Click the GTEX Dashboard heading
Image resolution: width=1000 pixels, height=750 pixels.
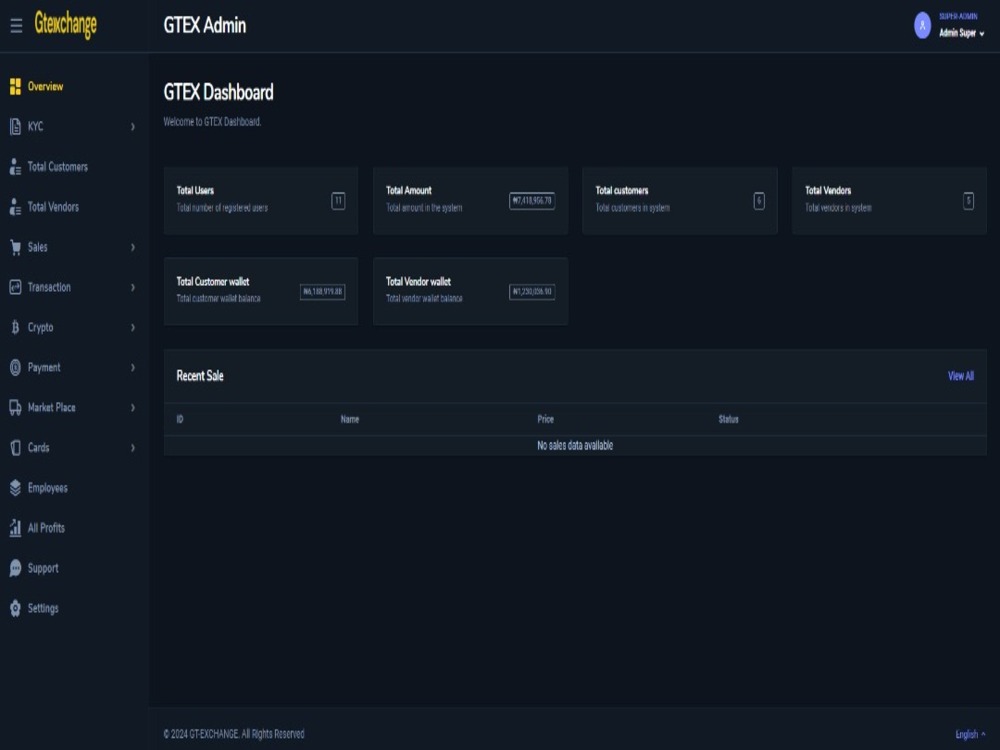(218, 92)
